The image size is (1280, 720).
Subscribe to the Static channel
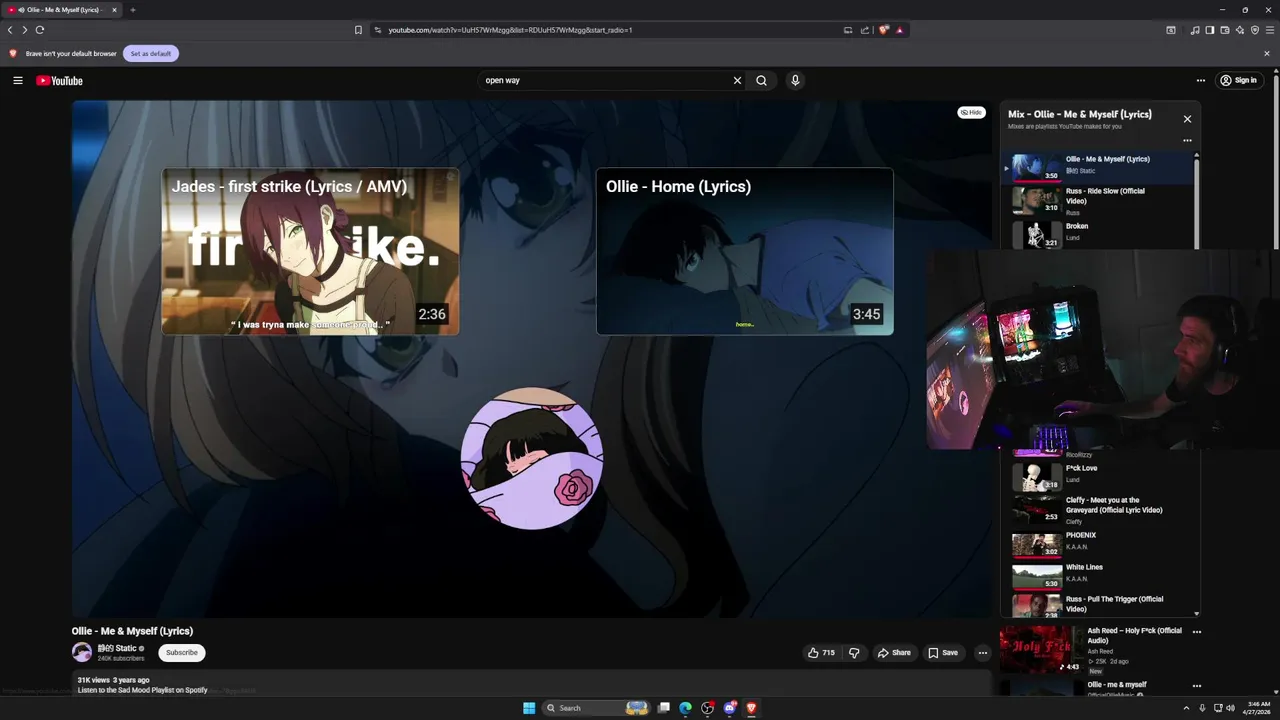(x=182, y=652)
